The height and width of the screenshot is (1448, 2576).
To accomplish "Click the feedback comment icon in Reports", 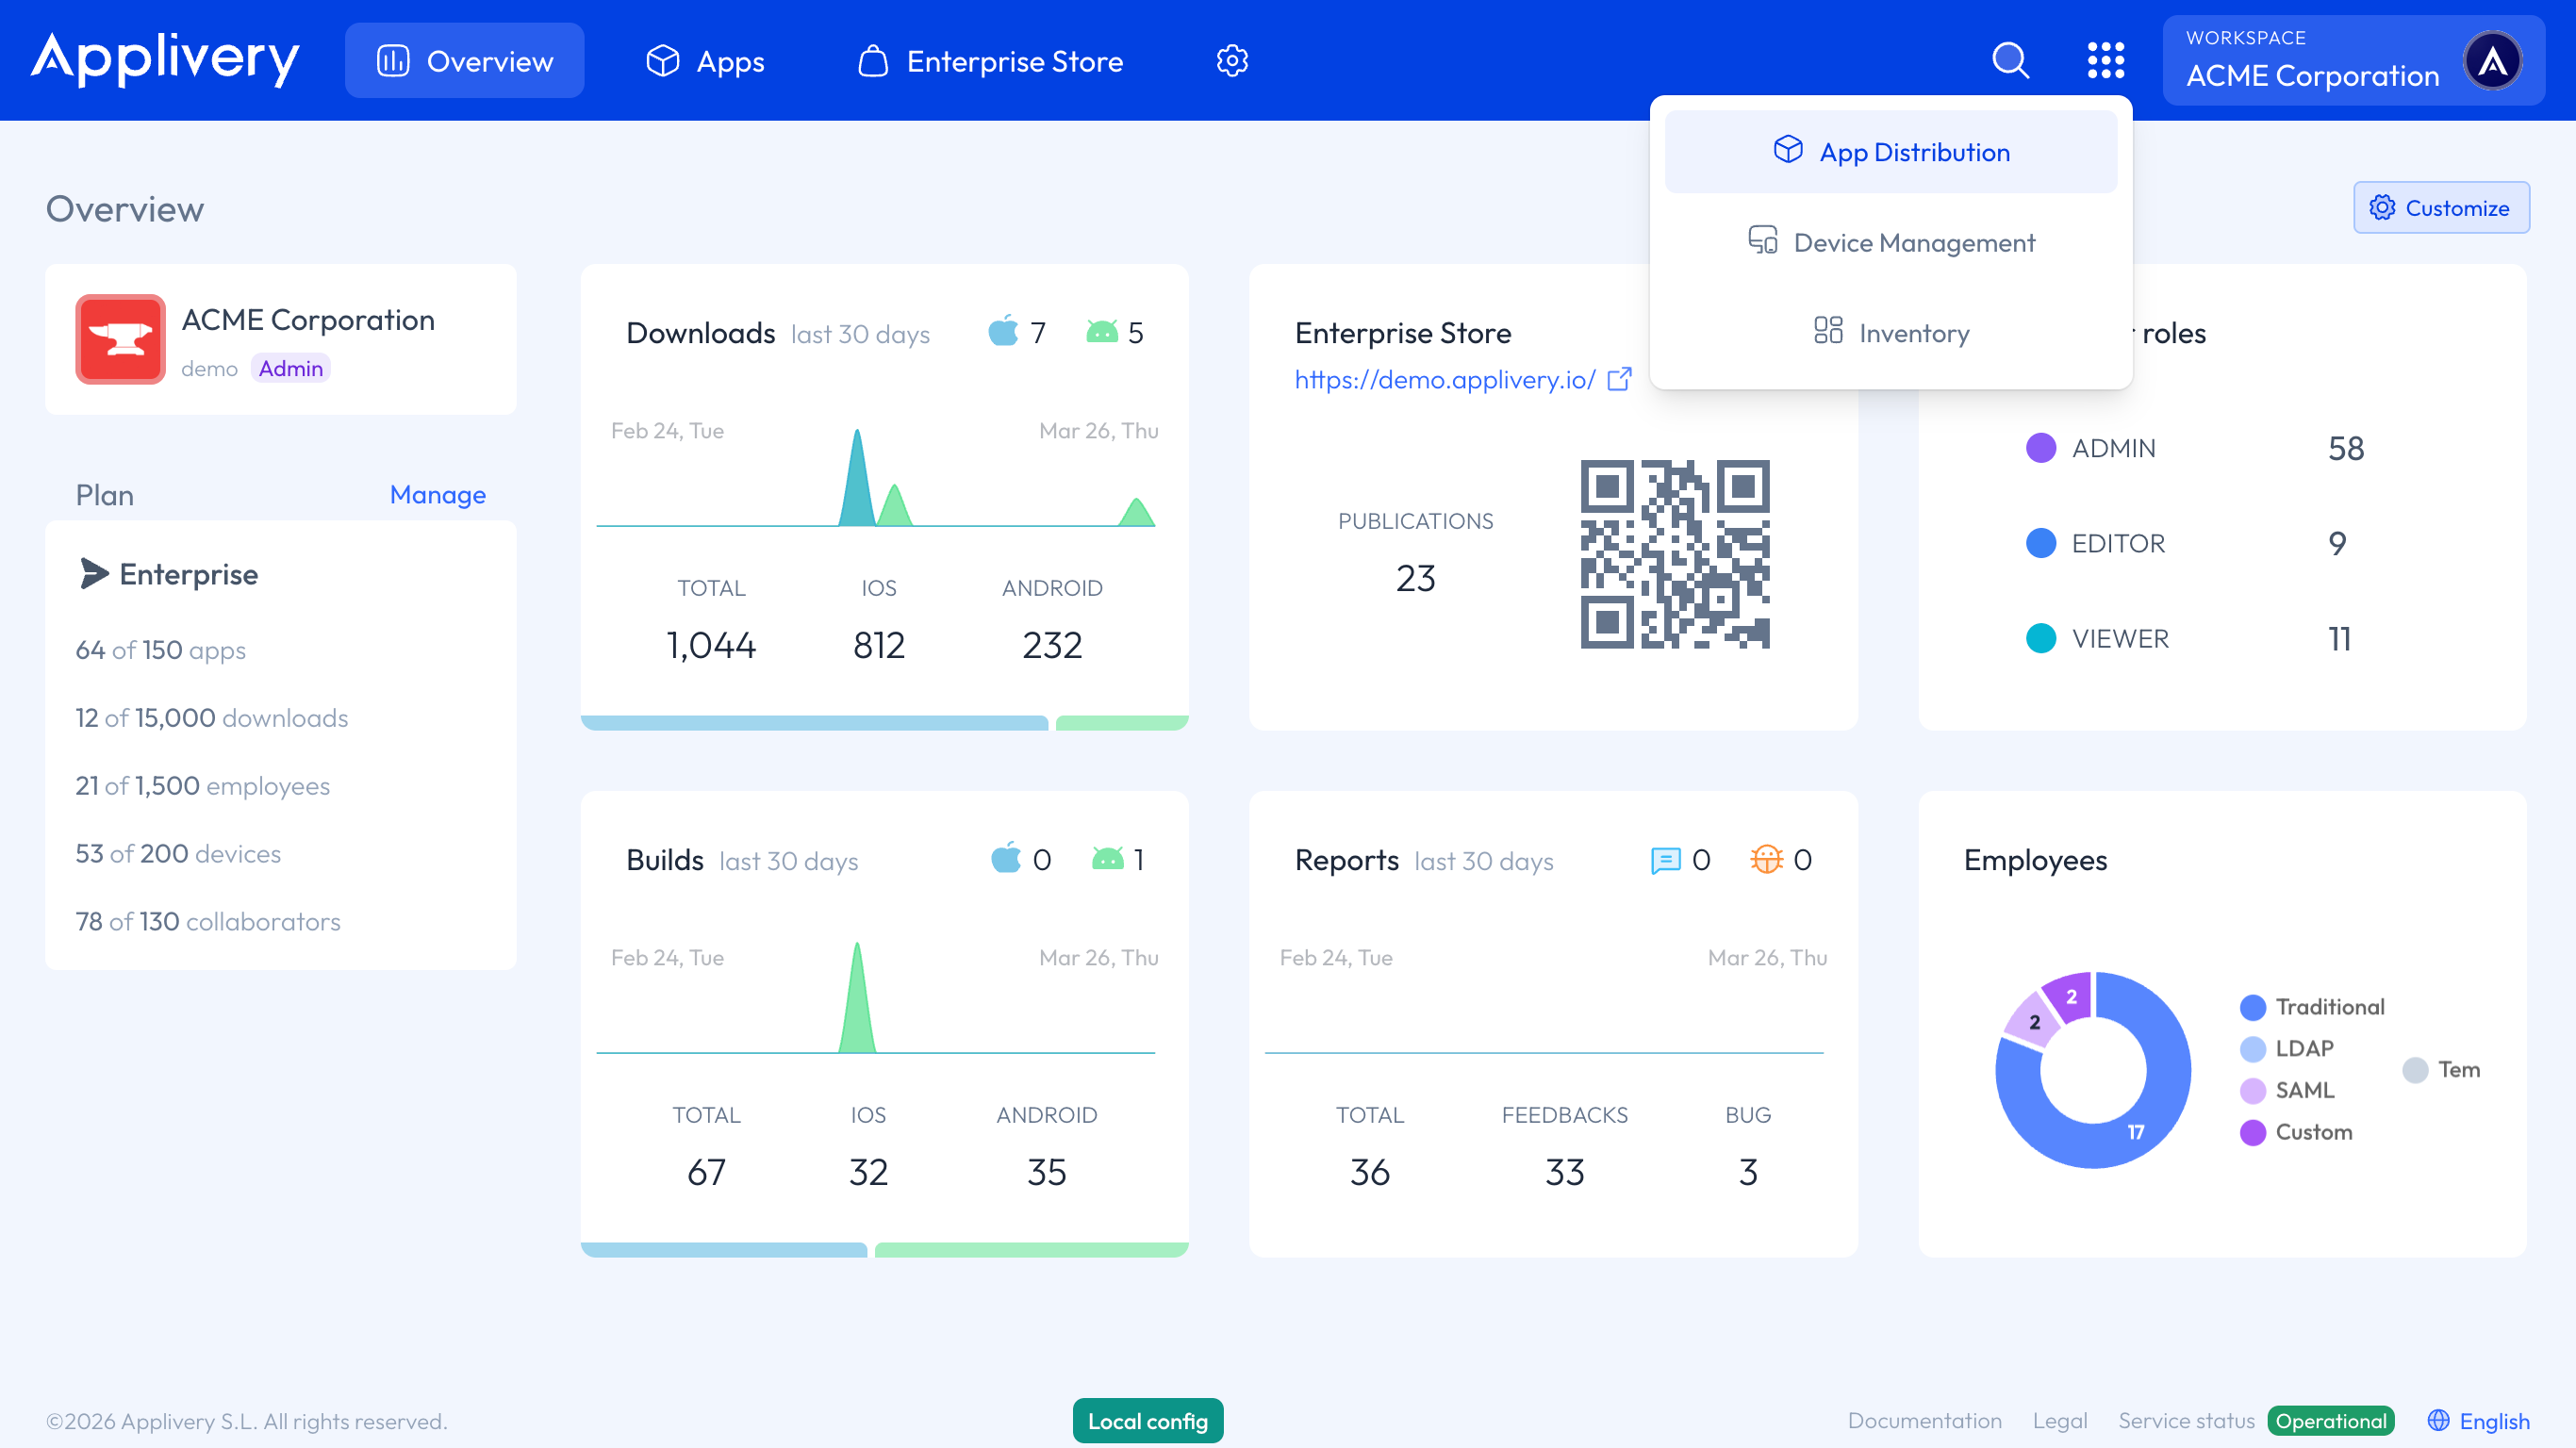I will (1664, 859).
